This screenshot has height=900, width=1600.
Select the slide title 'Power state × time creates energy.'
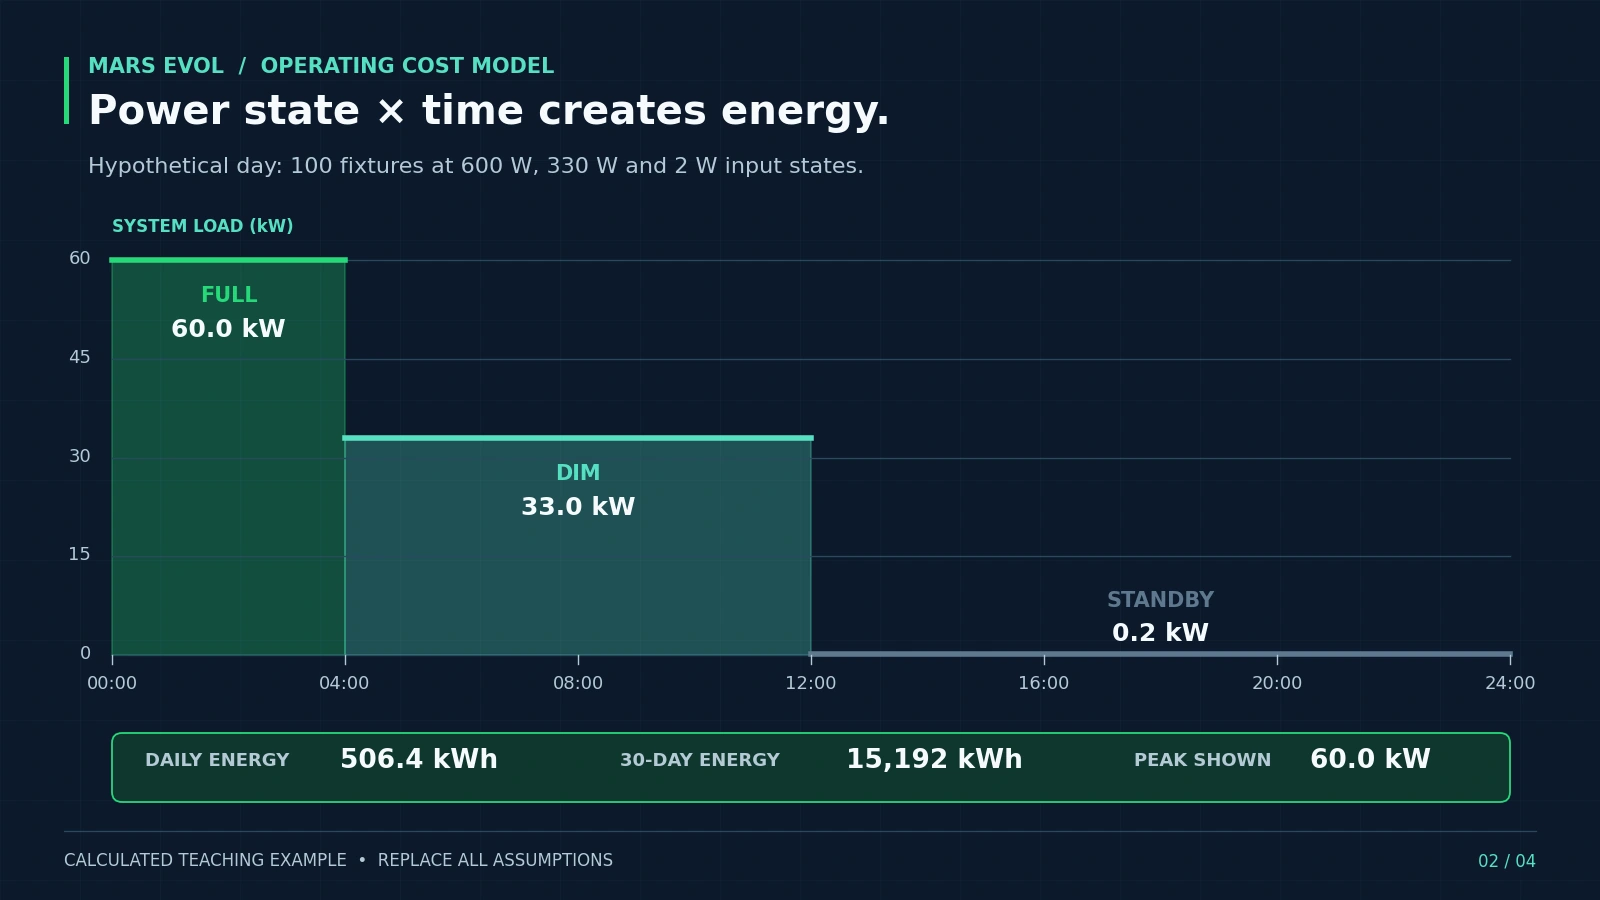point(488,111)
